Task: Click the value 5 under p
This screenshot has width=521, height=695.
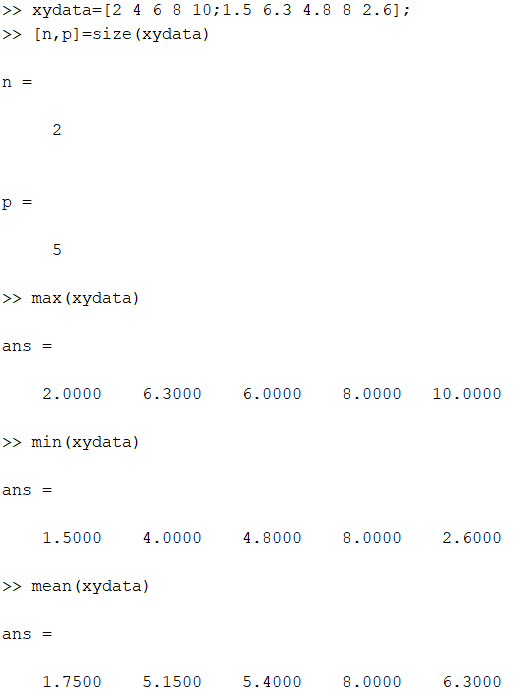Action: point(57,250)
